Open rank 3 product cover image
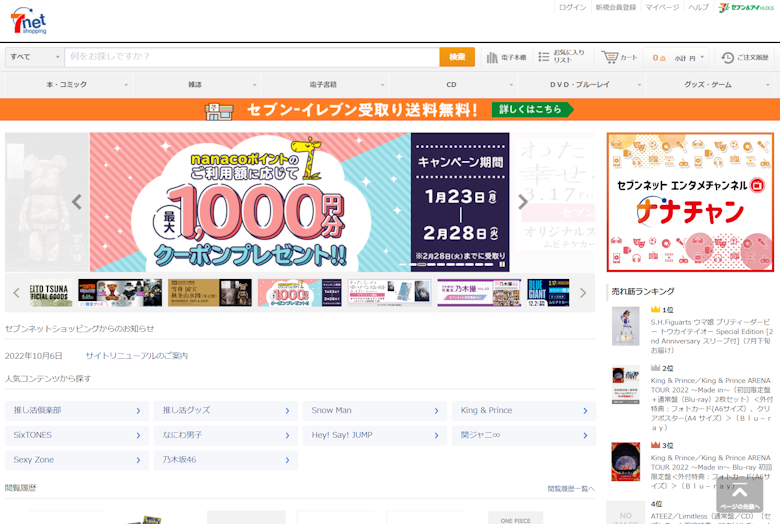Image resolution: width=780 pixels, height=524 pixels. point(625,462)
